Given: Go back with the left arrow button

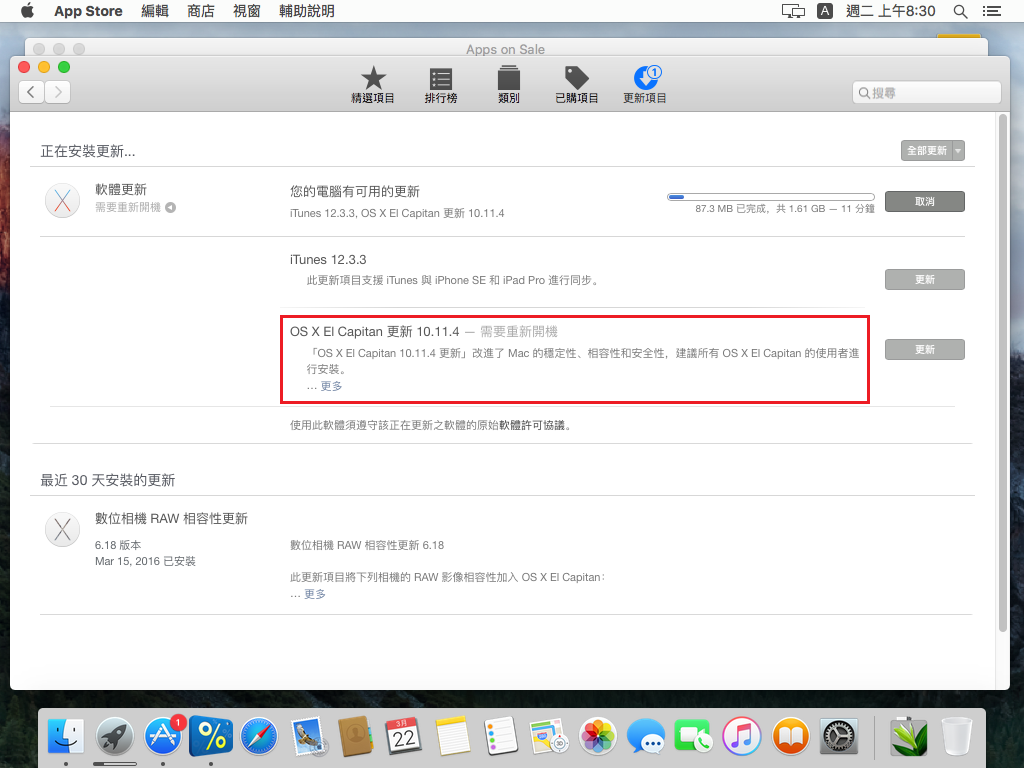Looking at the screenshot, I should pyautogui.click(x=31, y=92).
